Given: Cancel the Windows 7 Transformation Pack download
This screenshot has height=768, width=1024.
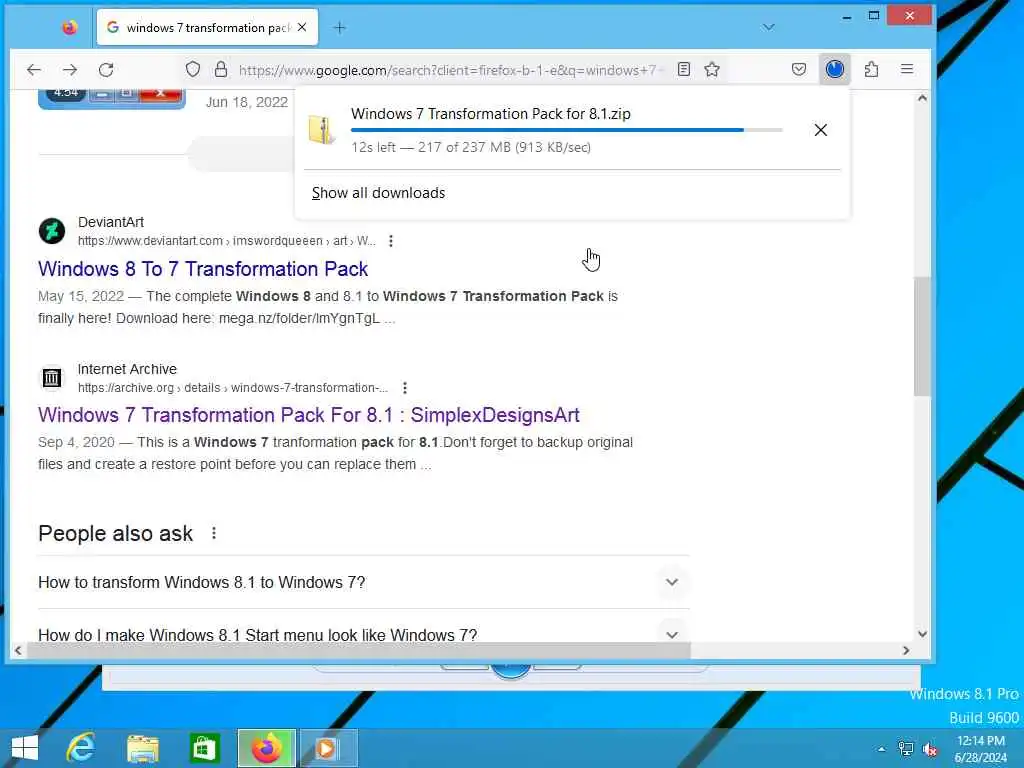Looking at the screenshot, I should 821,130.
